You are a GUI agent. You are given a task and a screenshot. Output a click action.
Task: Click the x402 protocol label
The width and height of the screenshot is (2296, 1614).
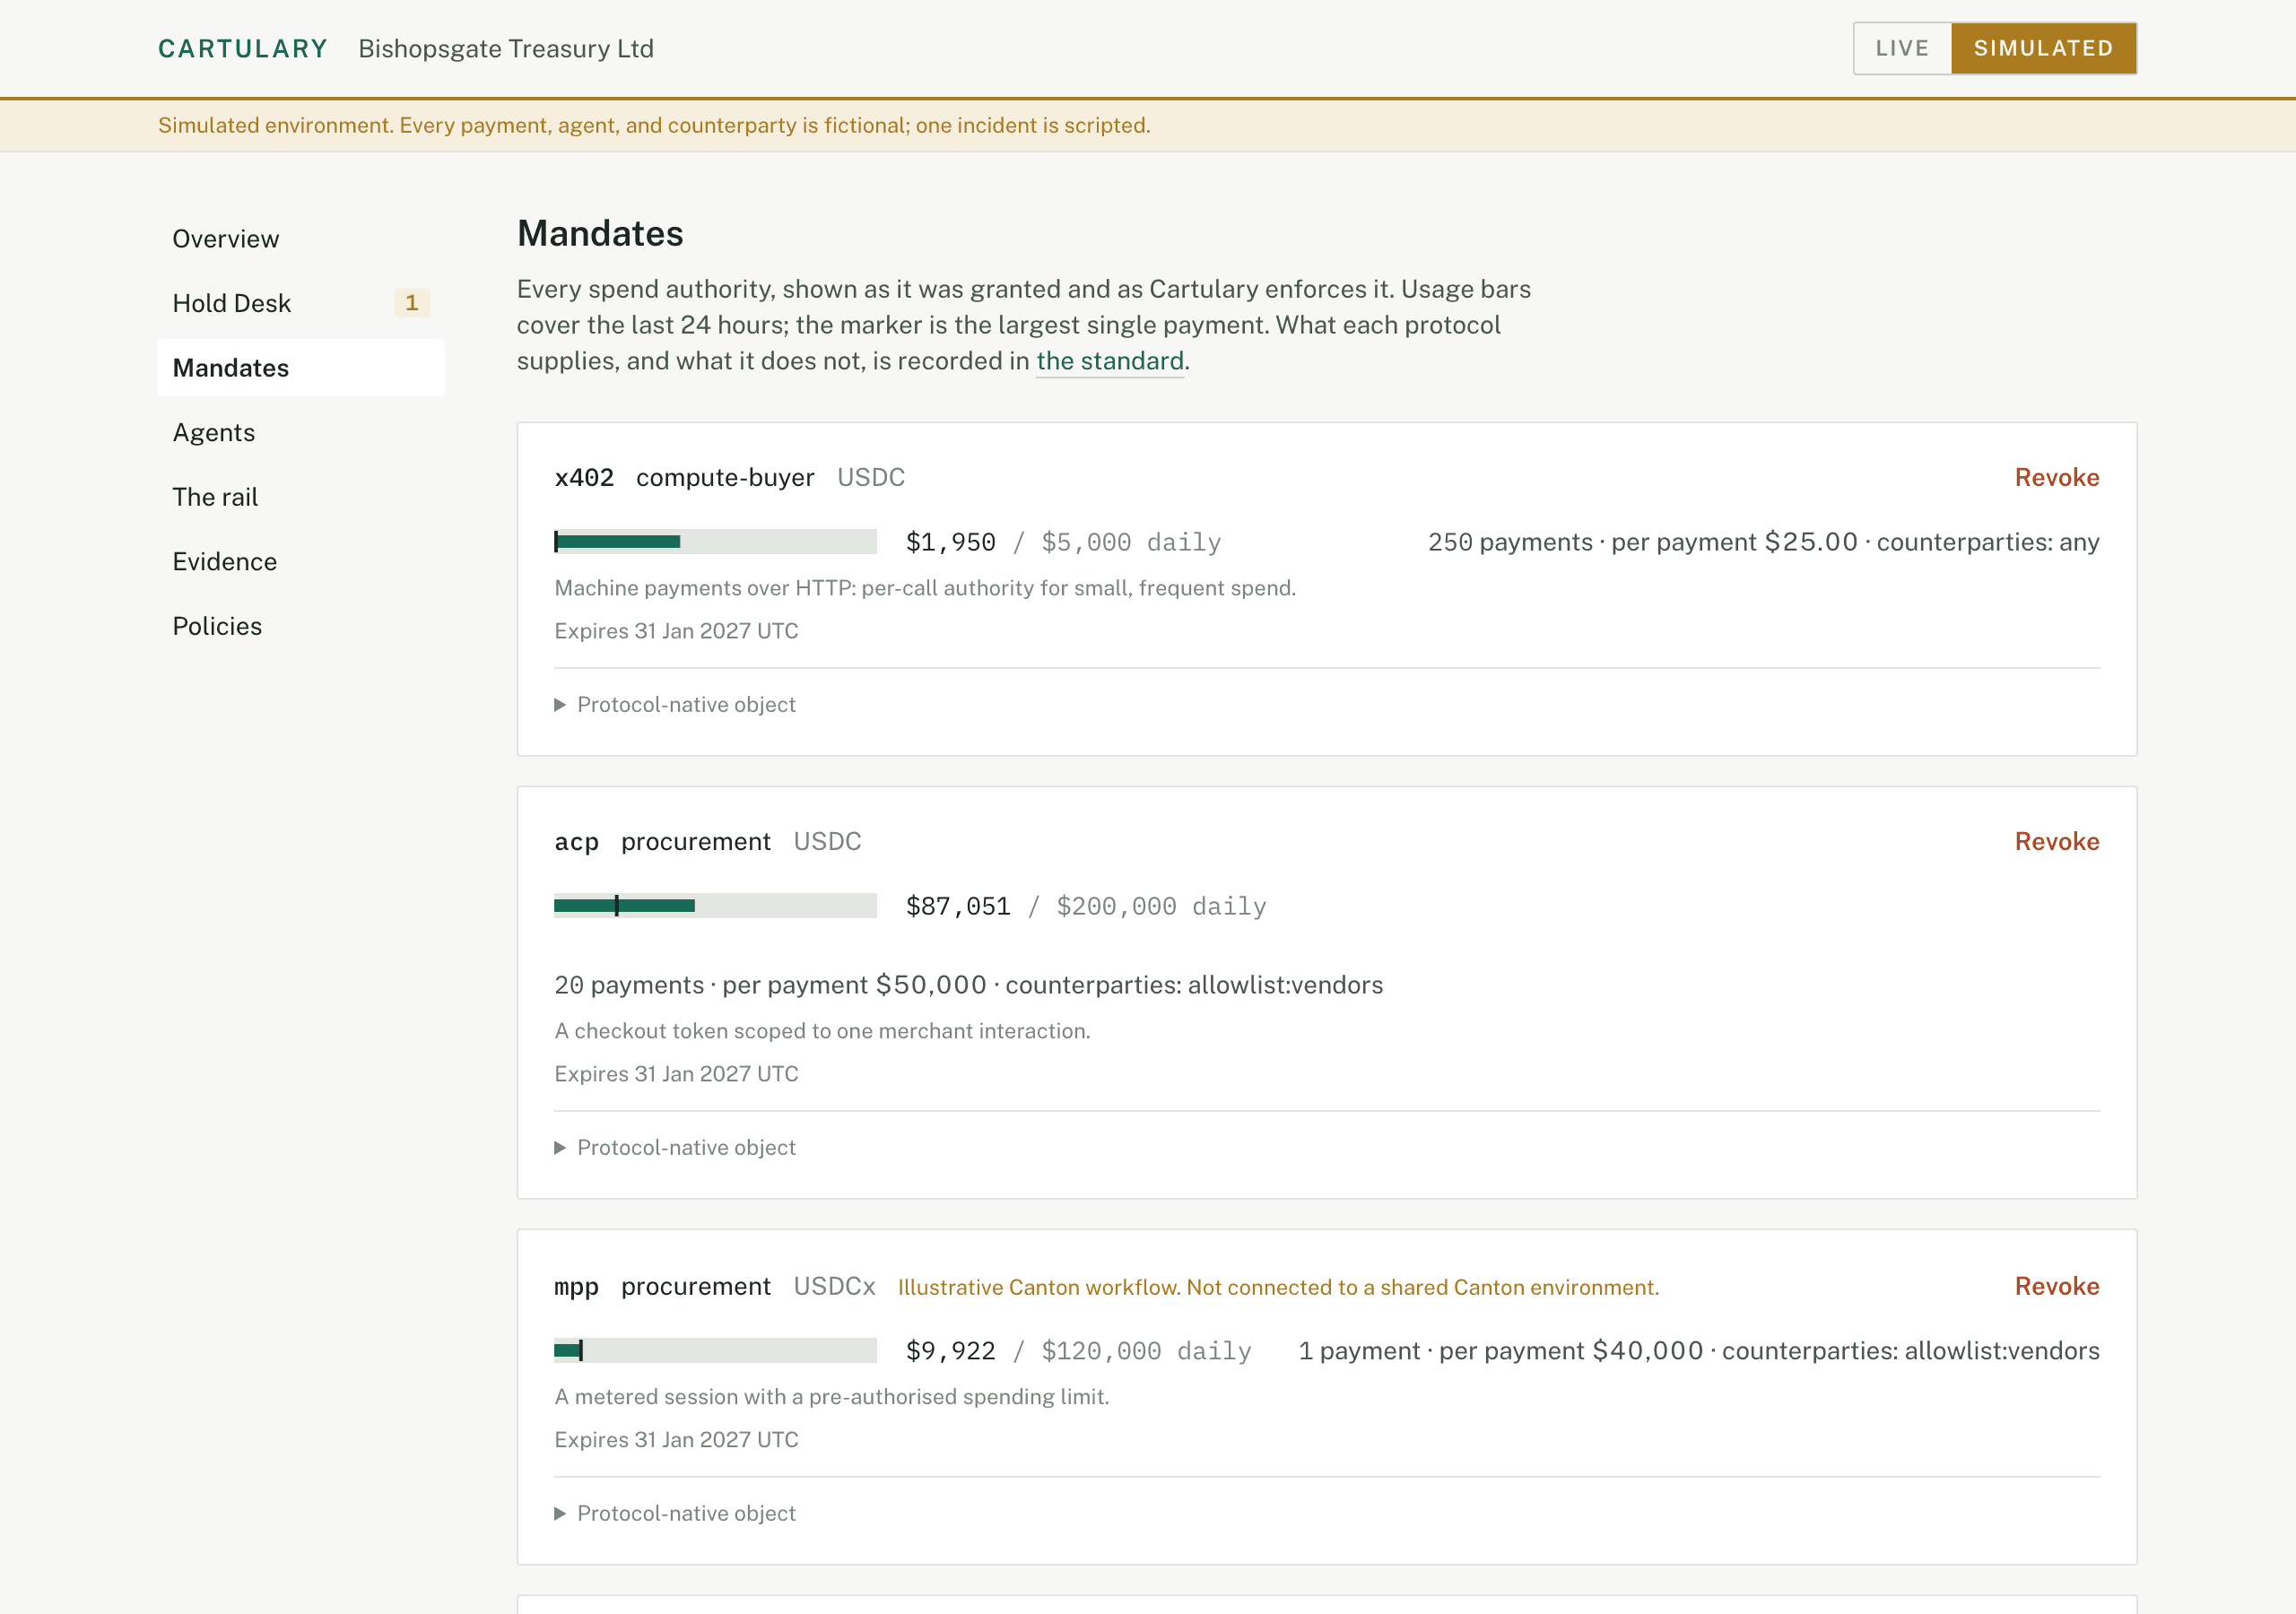pos(584,478)
